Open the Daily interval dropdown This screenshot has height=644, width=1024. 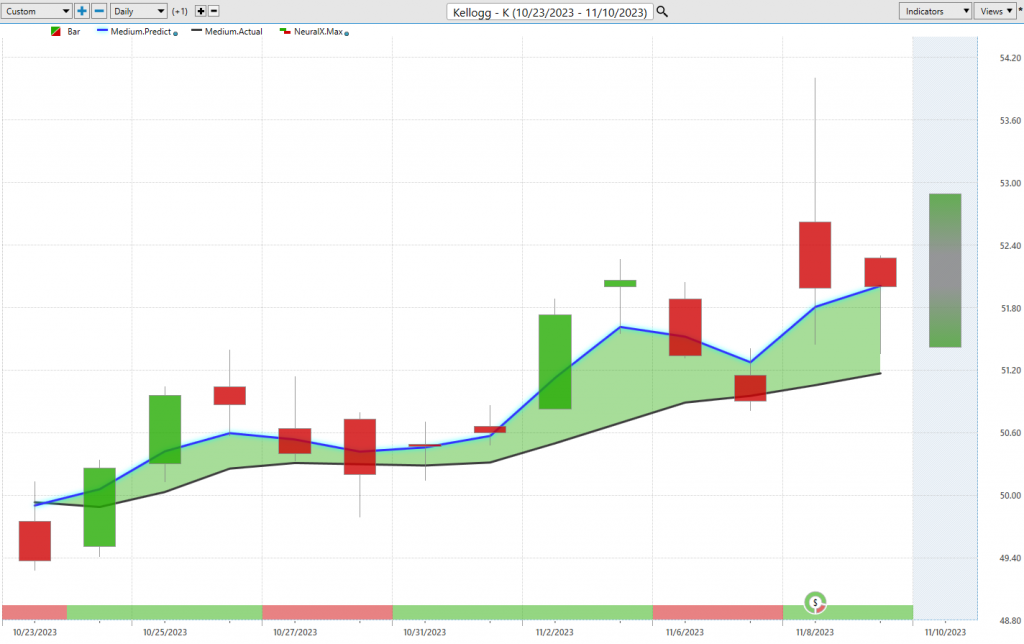tap(138, 11)
